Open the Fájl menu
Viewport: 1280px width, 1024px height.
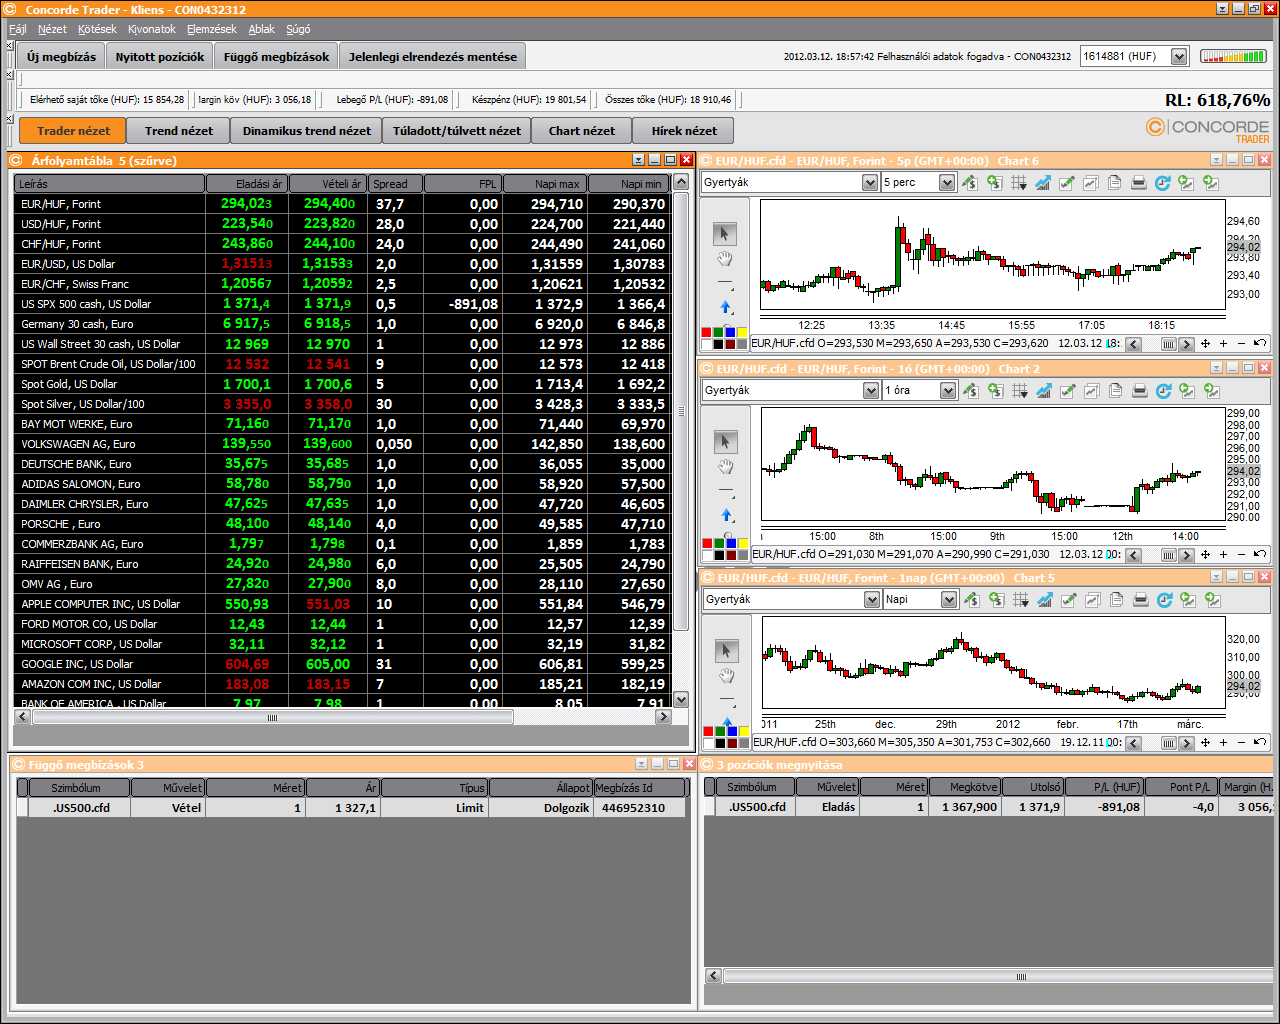pyautogui.click(x=18, y=29)
